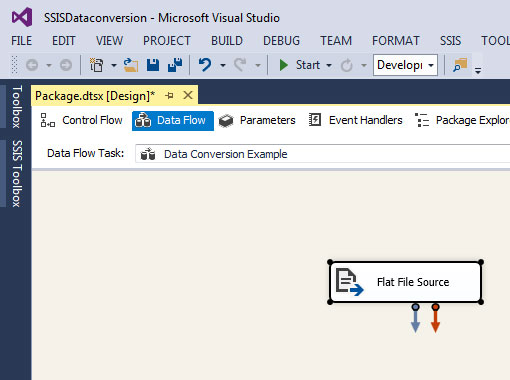
Task: Click the Start debugging button
Action: [x=299, y=65]
